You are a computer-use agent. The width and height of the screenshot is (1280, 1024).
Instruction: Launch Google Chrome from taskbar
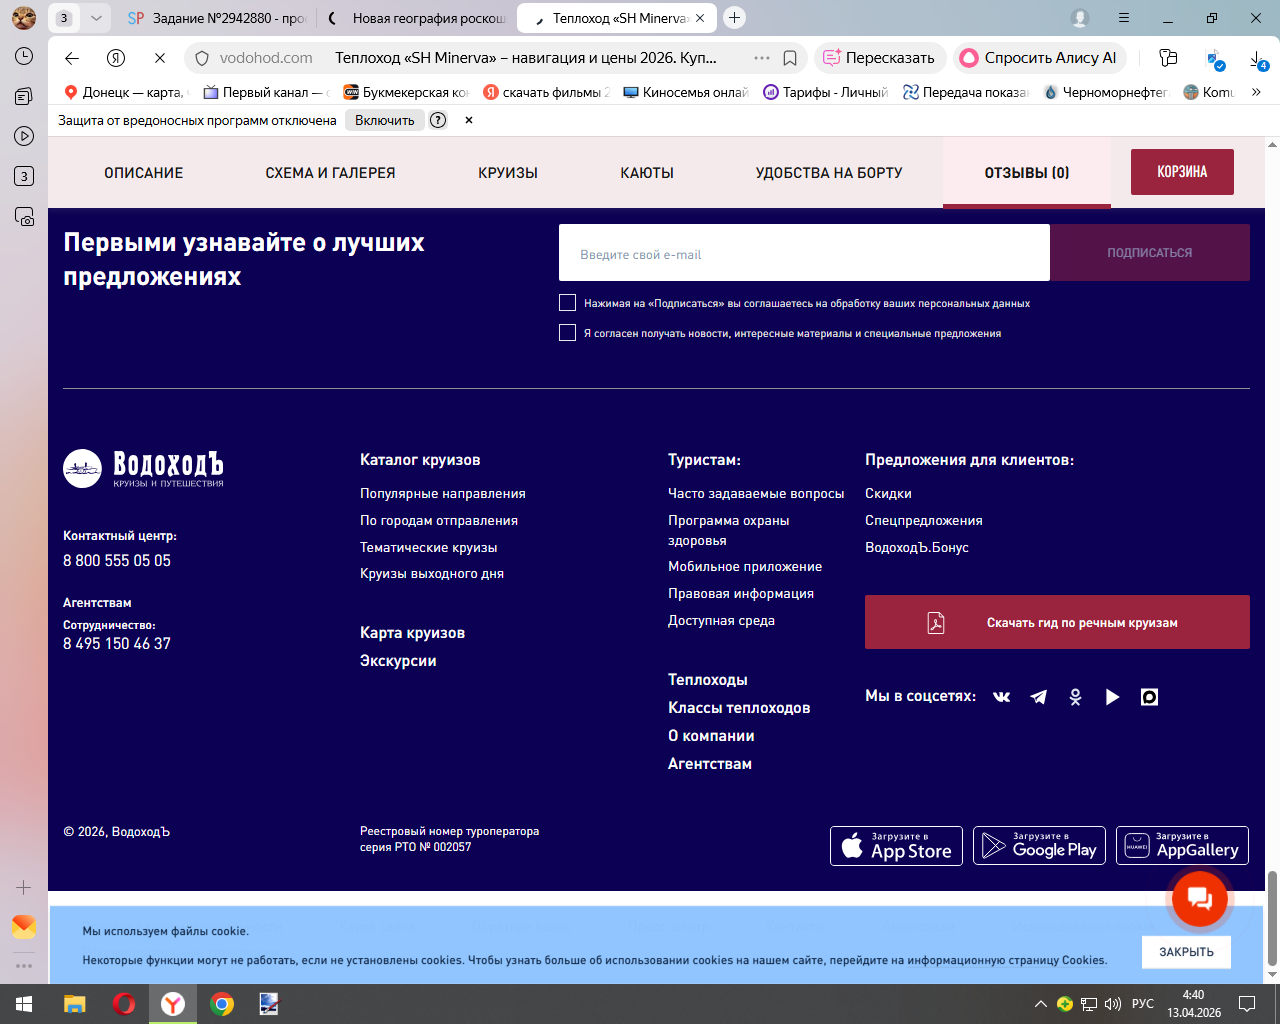222,1004
